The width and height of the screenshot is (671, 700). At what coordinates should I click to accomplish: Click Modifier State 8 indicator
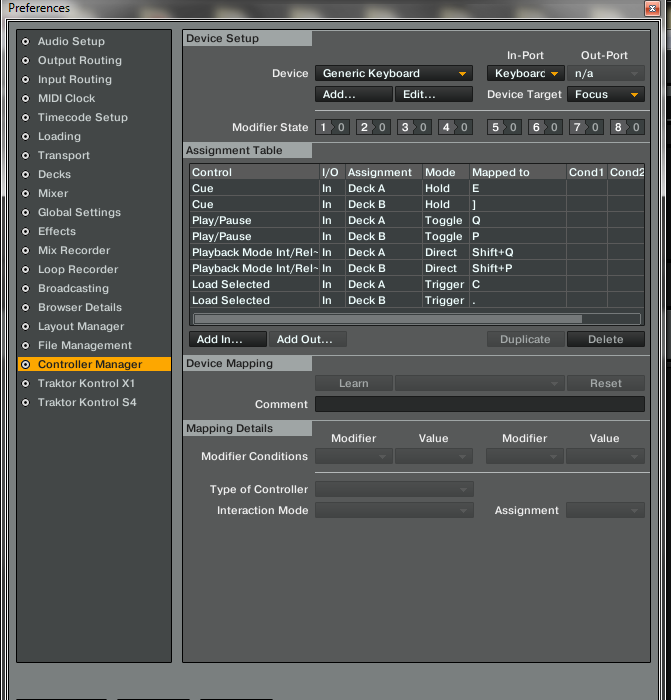pos(628,127)
